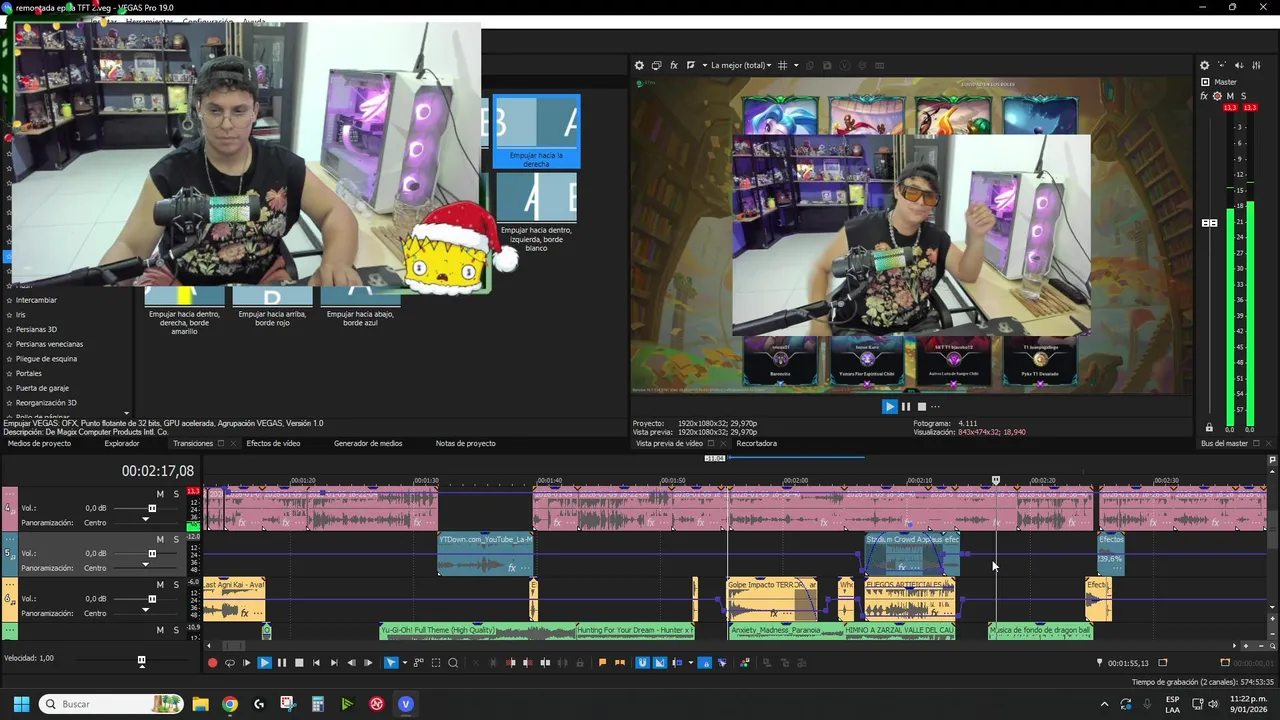The width and height of the screenshot is (1280, 720).
Task: Adjust track 6 volume slider
Action: click(x=152, y=598)
